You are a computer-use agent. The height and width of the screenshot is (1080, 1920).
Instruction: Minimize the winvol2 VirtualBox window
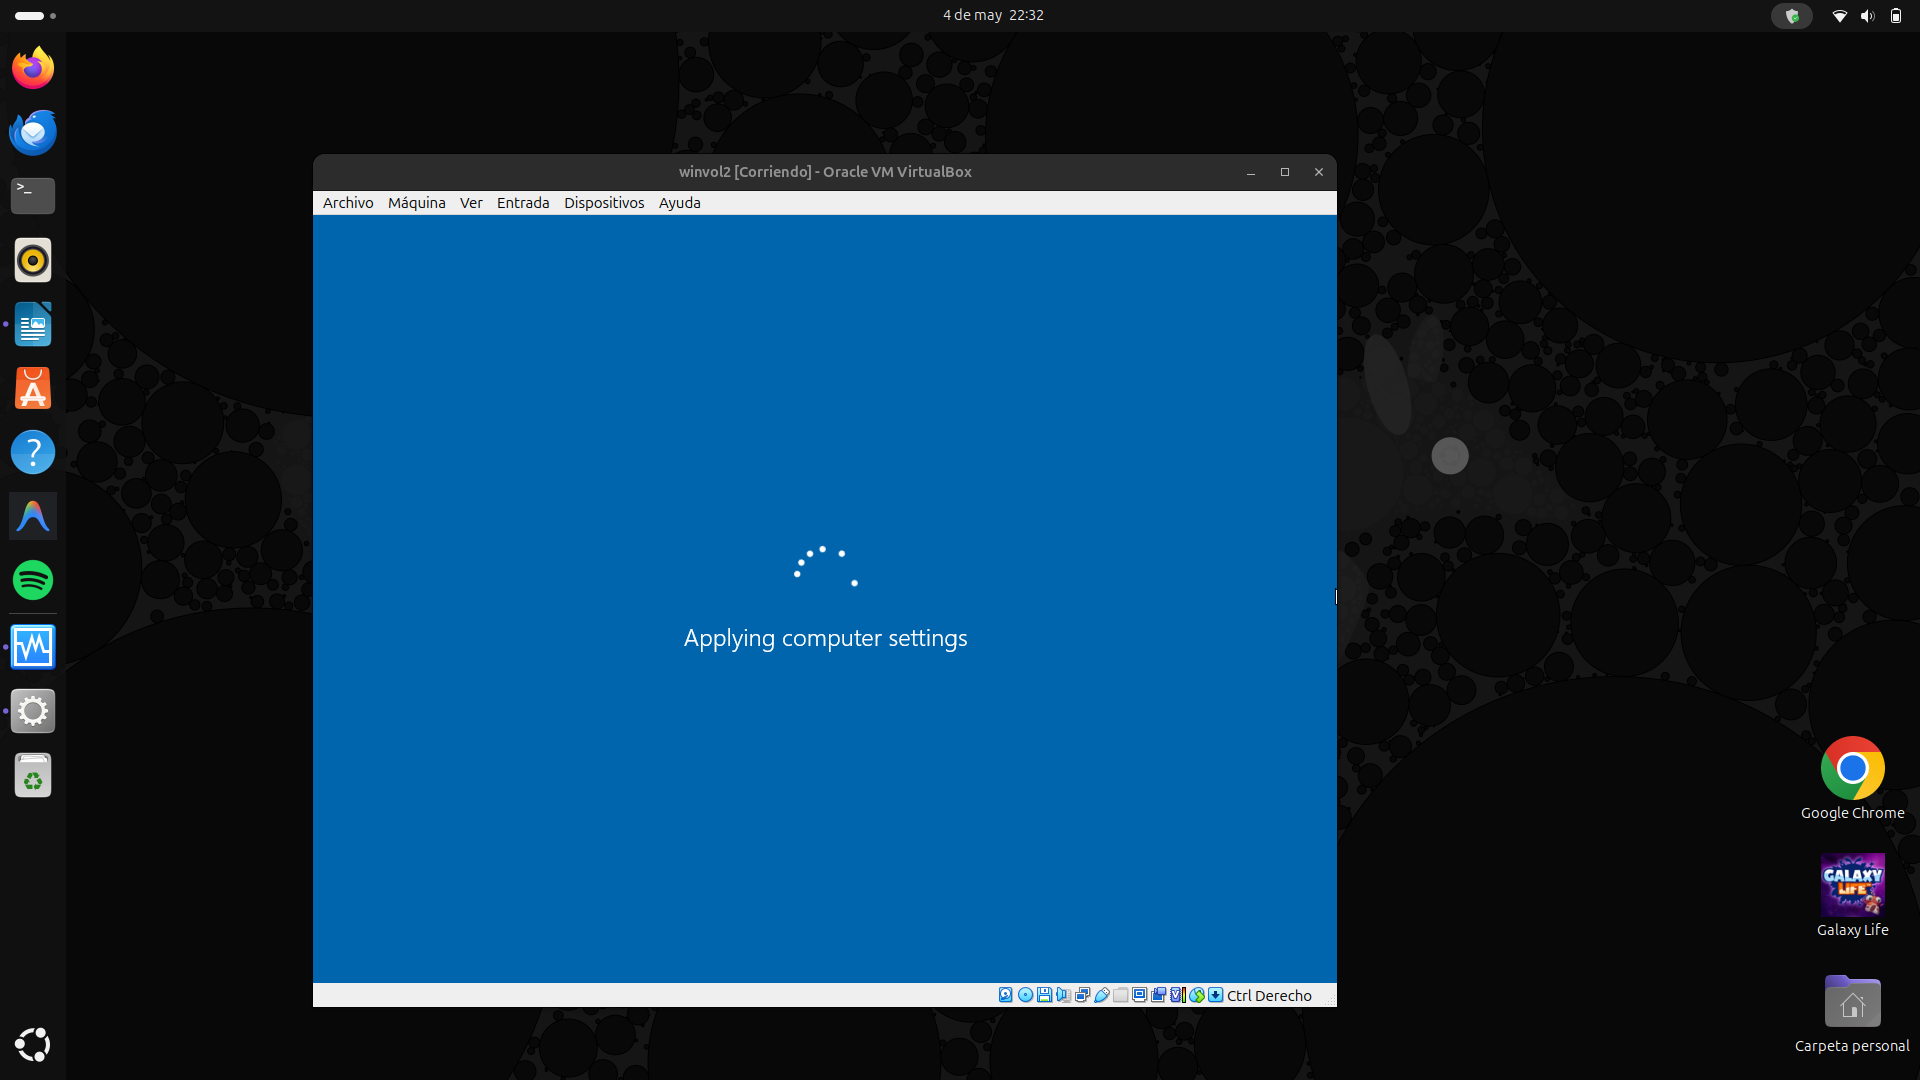pos(1251,172)
